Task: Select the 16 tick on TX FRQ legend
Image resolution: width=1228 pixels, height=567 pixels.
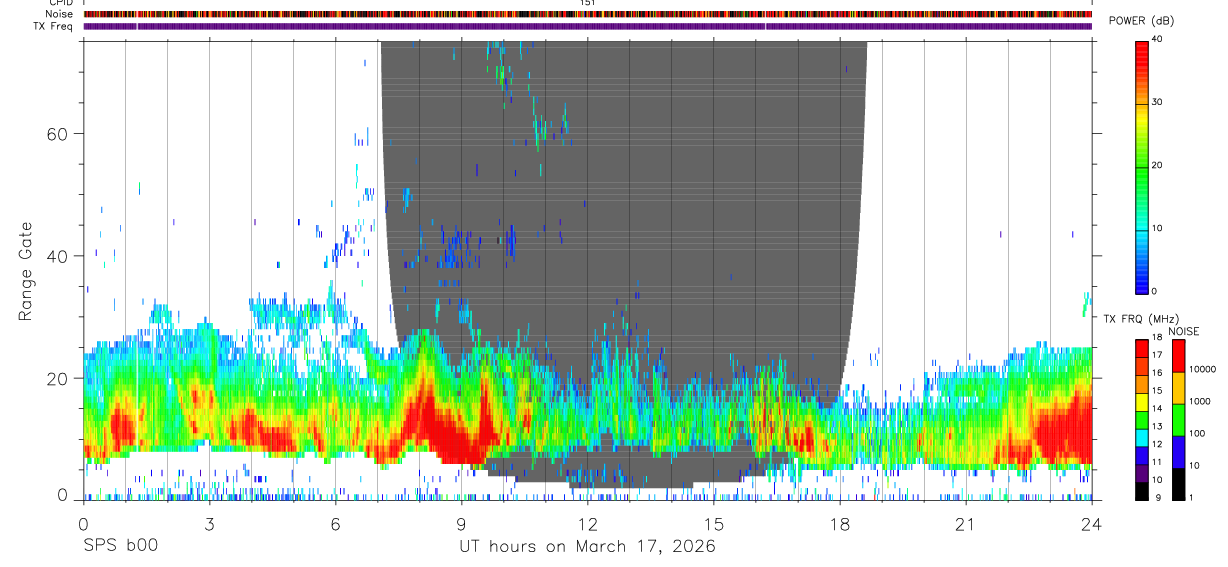Action: [1156, 373]
